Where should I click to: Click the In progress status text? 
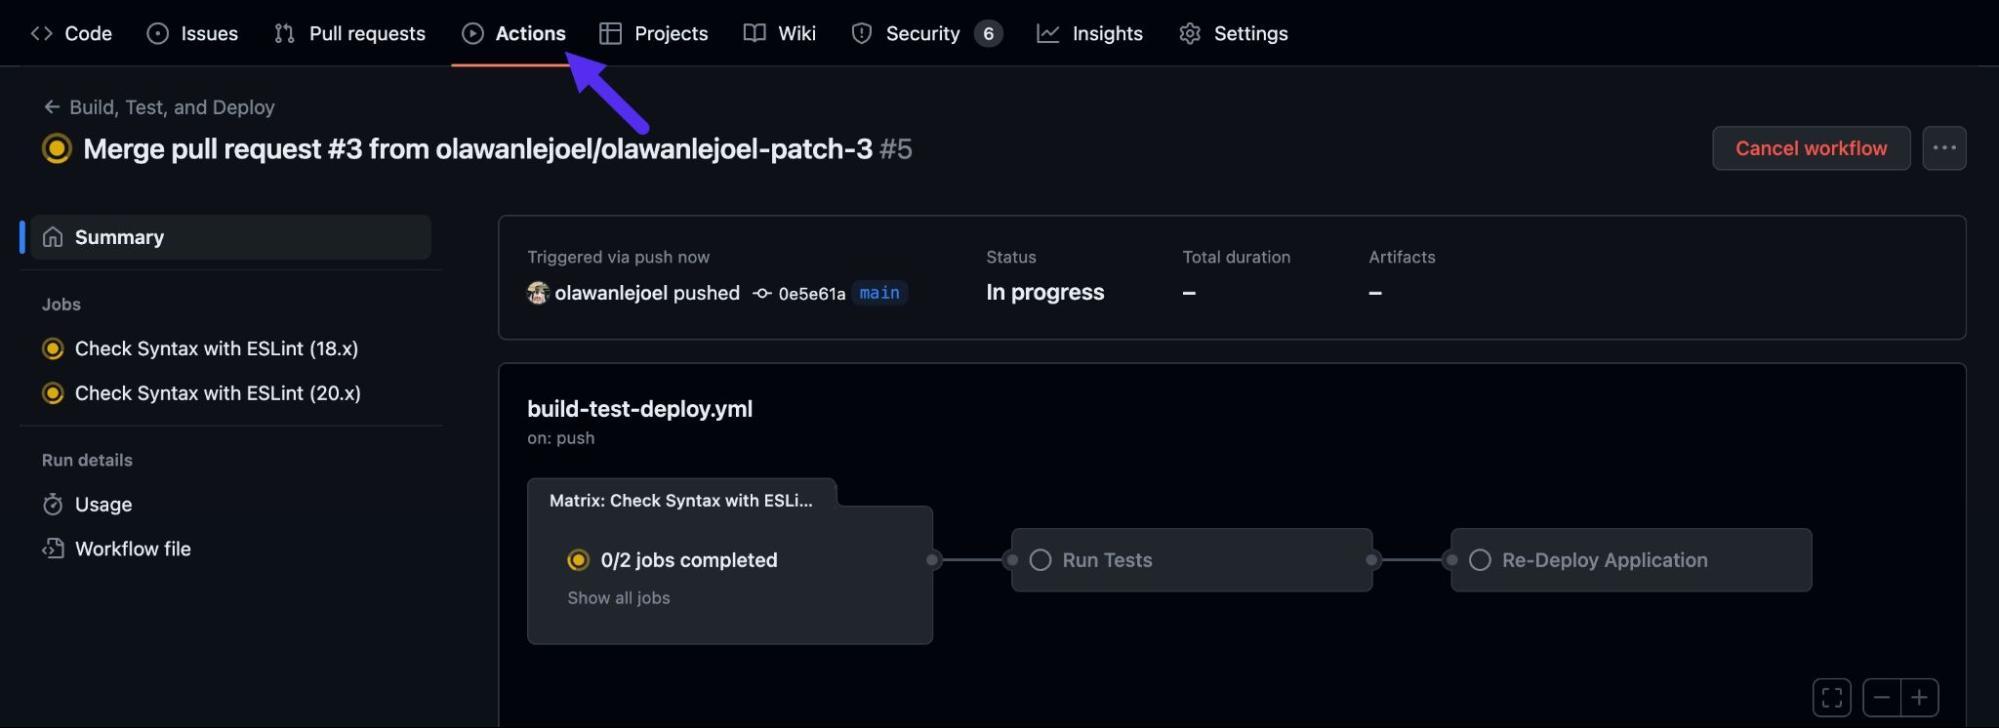point(1045,292)
